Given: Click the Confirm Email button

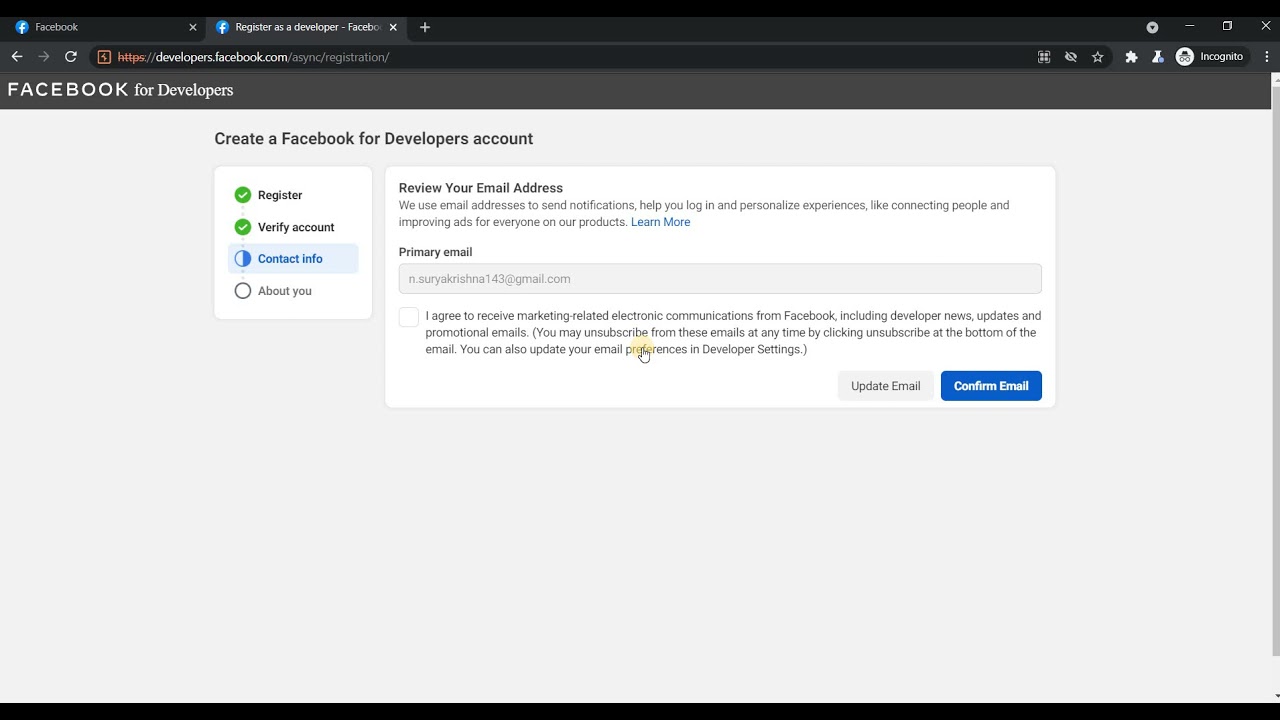Looking at the screenshot, I should [991, 386].
